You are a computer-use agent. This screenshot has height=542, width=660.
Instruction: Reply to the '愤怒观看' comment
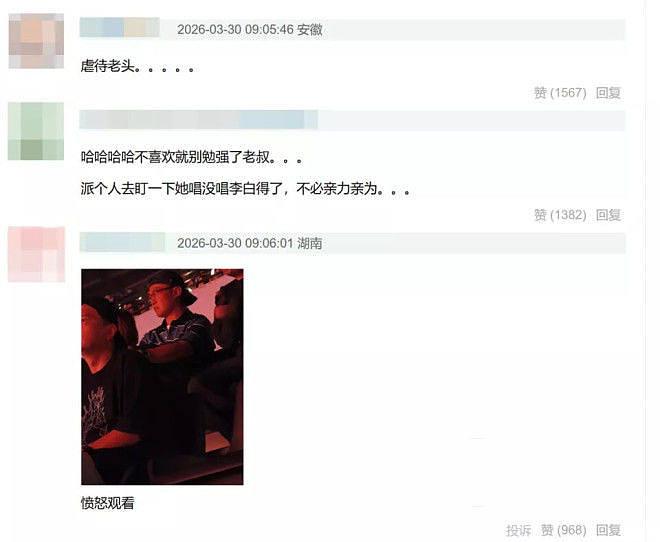[x=608, y=530]
